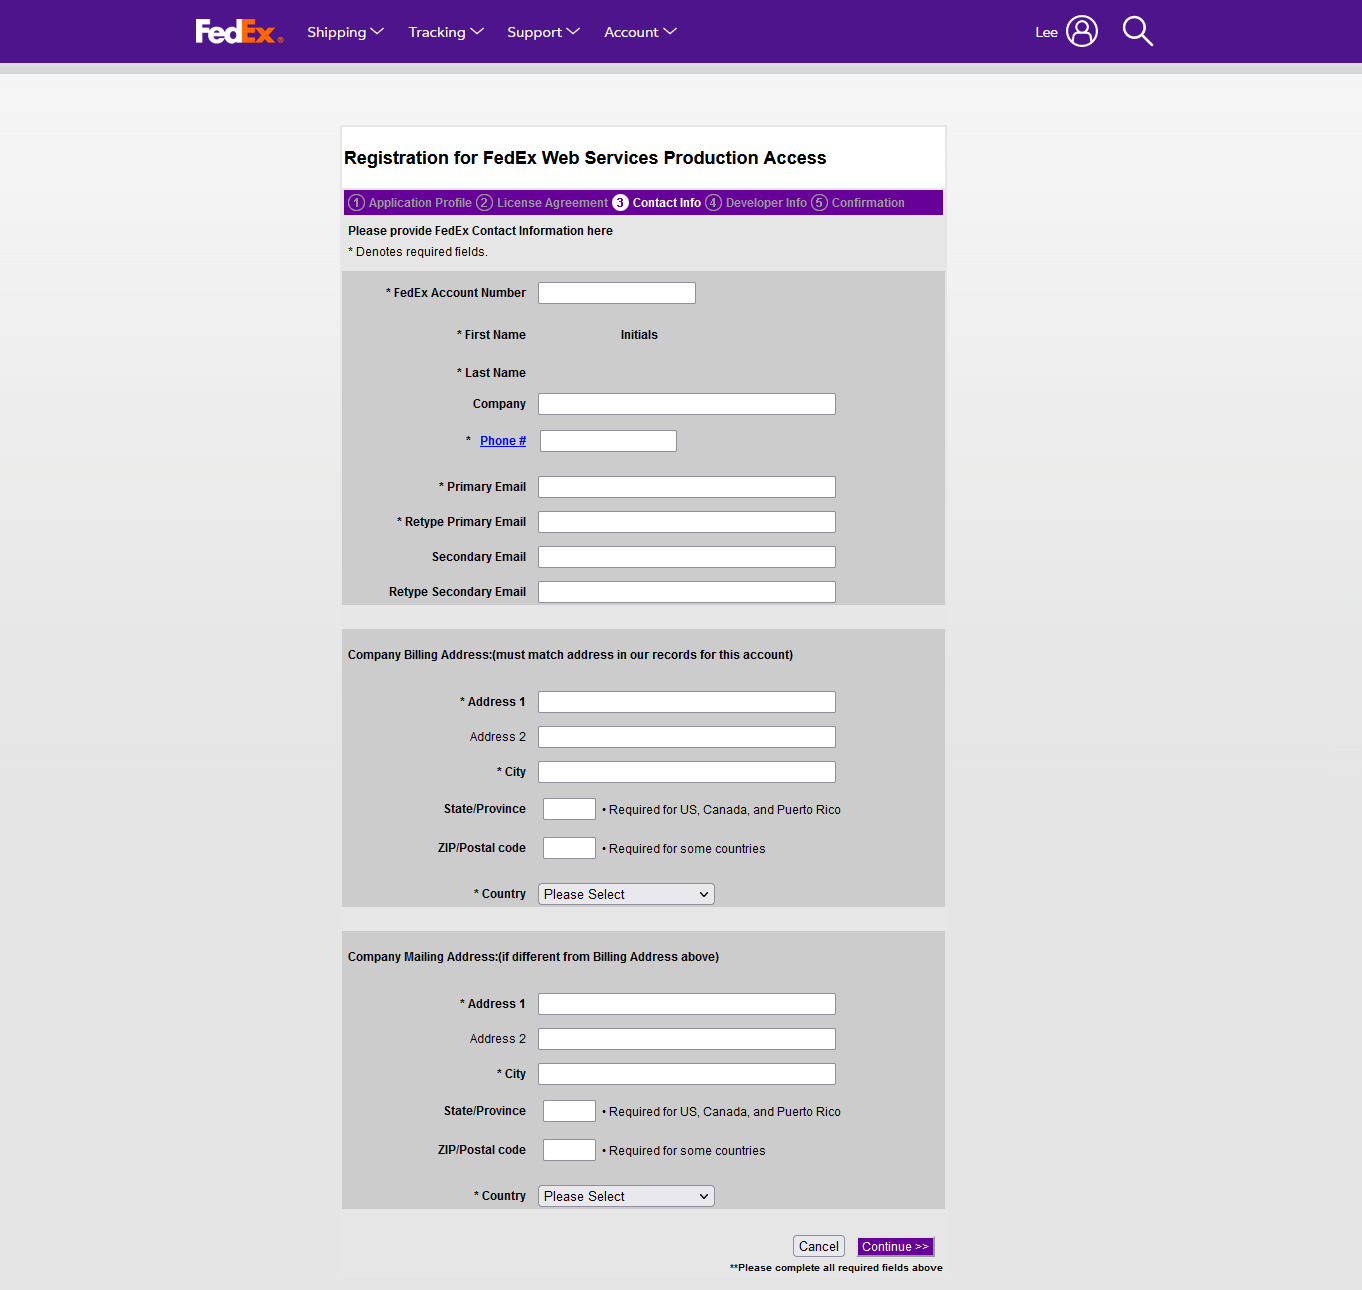Screen dimensions: 1362x1290
Task: Open the mailing address Country dropdown
Action: (x=625, y=1195)
